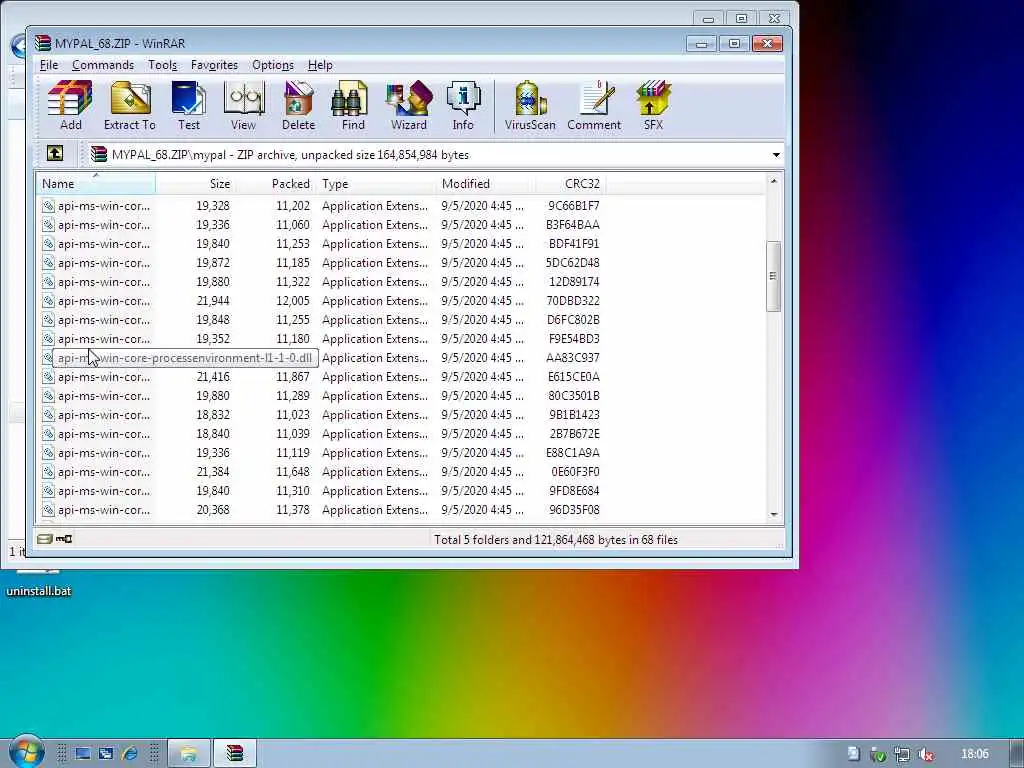The height and width of the screenshot is (768, 1024).
Task: Start VirusScan from toolbar
Action: point(530,106)
